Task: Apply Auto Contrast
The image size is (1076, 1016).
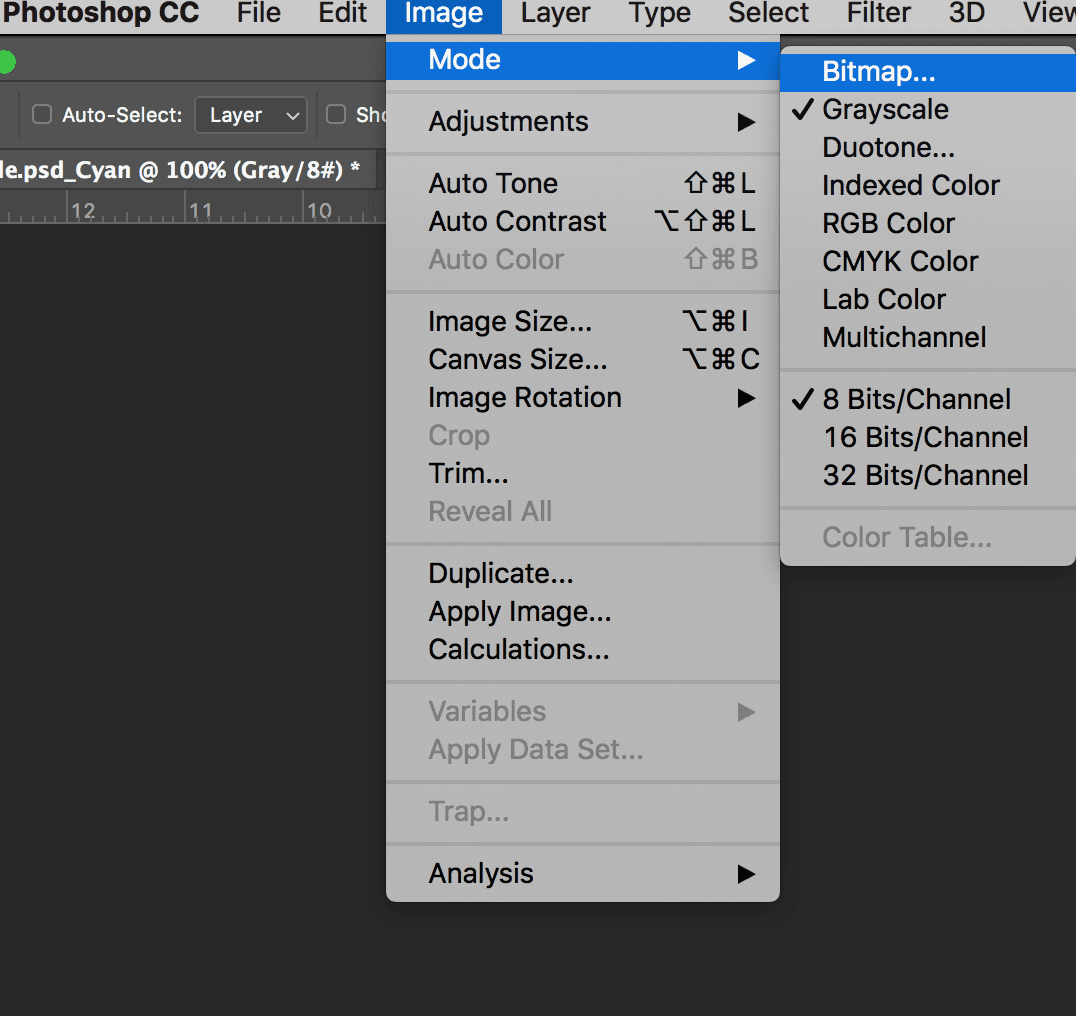Action: point(583,222)
